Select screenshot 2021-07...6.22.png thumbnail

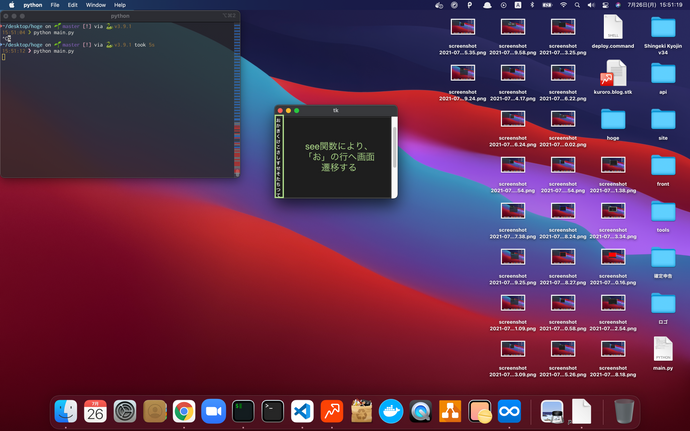(x=563, y=73)
